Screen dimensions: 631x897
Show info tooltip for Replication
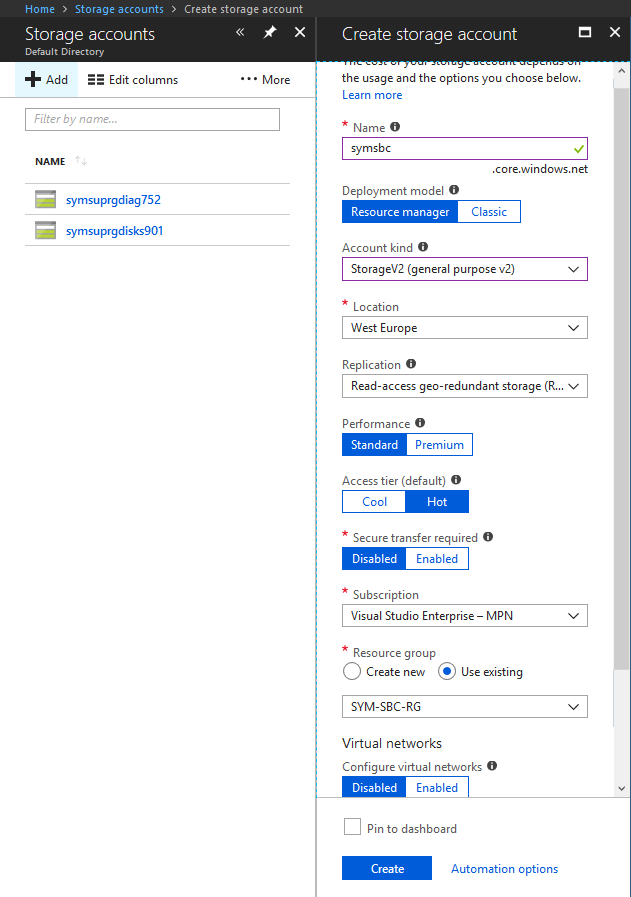411,364
